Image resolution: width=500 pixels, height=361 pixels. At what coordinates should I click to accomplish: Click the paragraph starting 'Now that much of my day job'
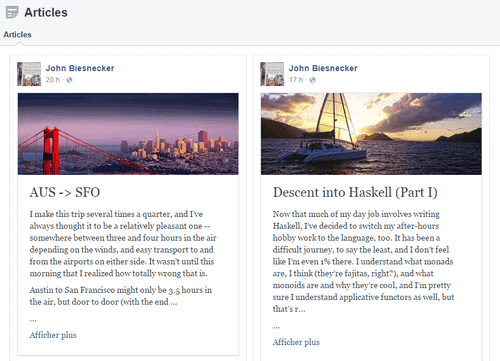(x=363, y=262)
